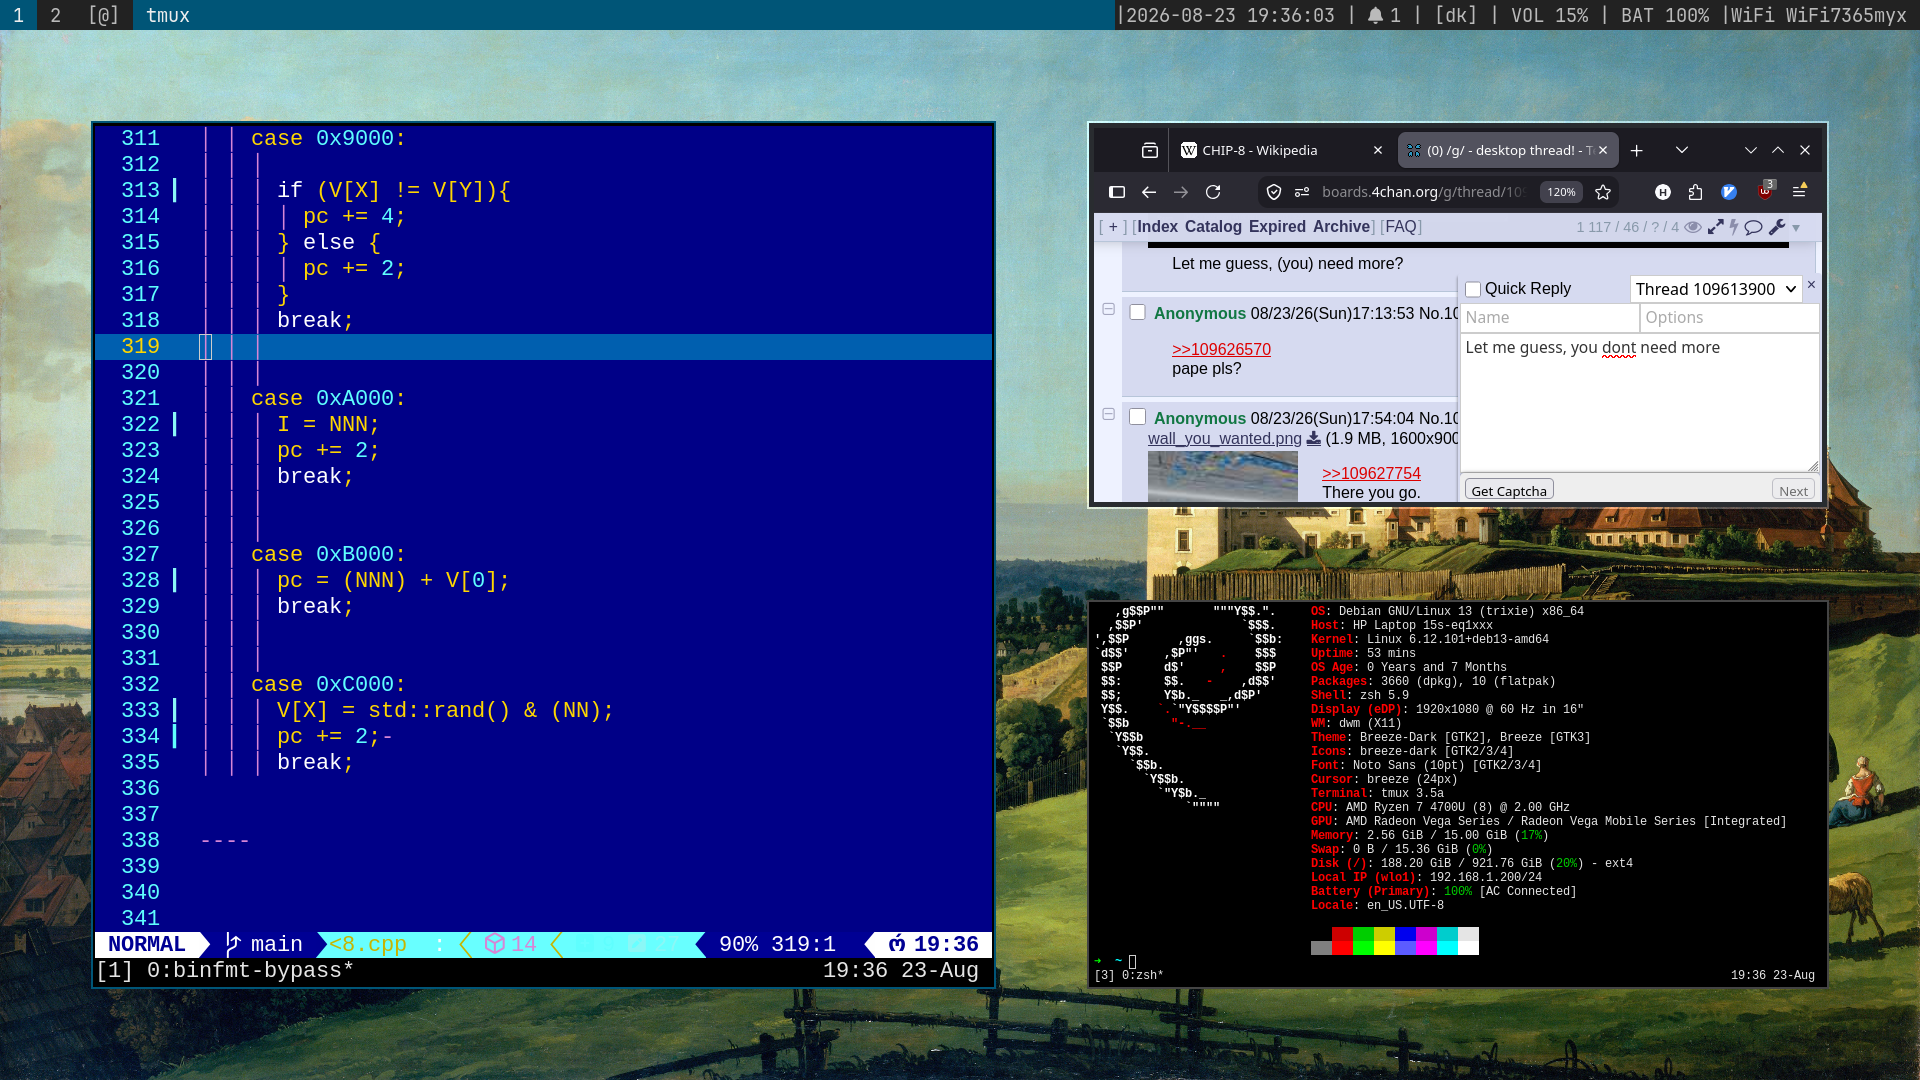Screen dimensions: 1920x1080
Task: Hide the 17:13:53 post with minus button
Action: click(1109, 310)
